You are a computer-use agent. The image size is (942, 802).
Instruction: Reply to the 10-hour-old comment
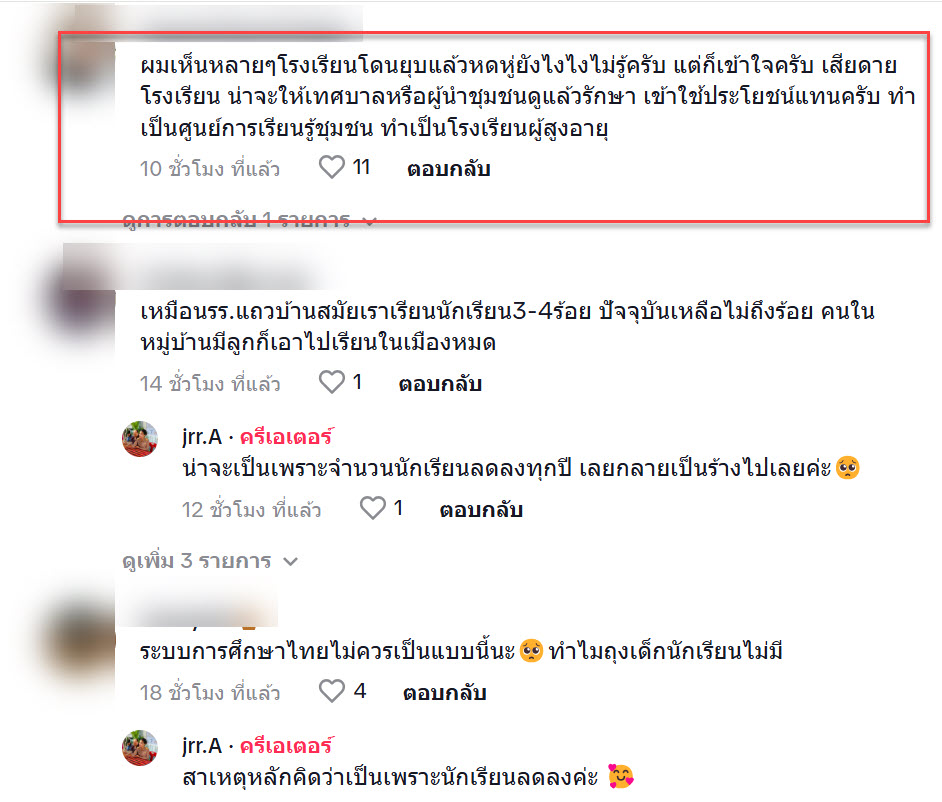point(449,169)
